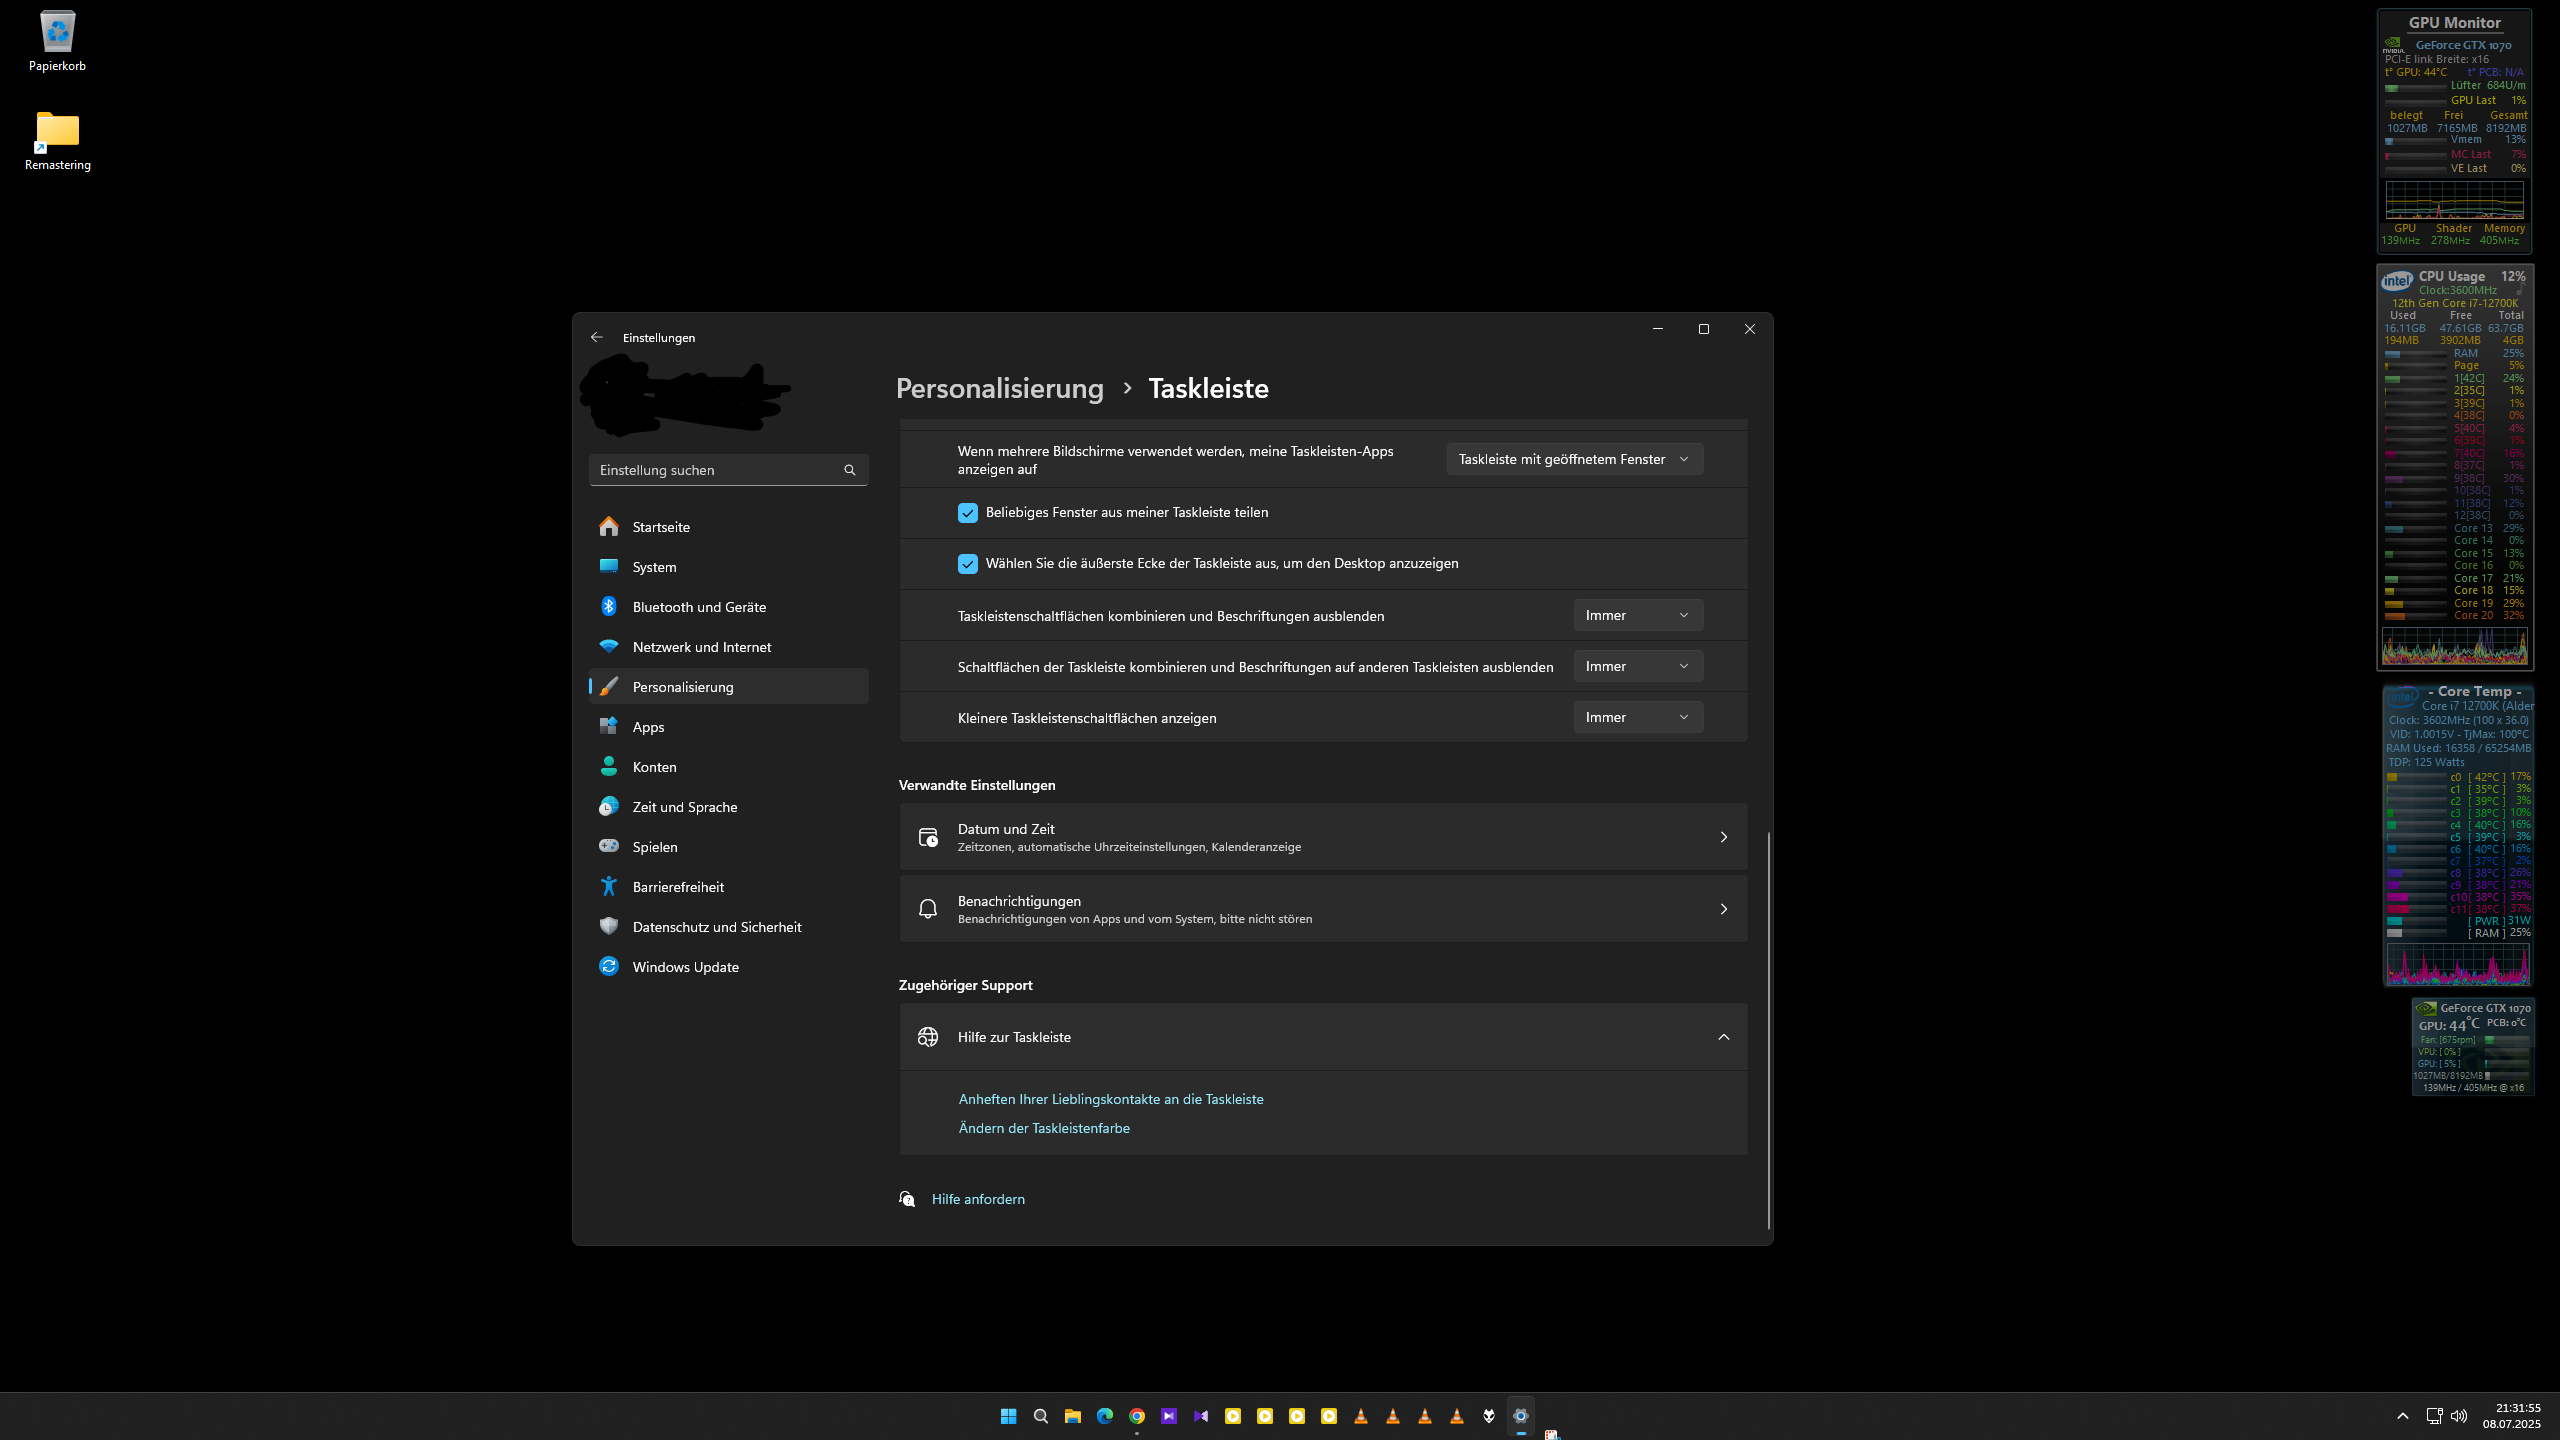The width and height of the screenshot is (2560, 1440).
Task: Open the Taskleiste mit geöffnetem Fenster dropdown
Action: pyautogui.click(x=1574, y=459)
